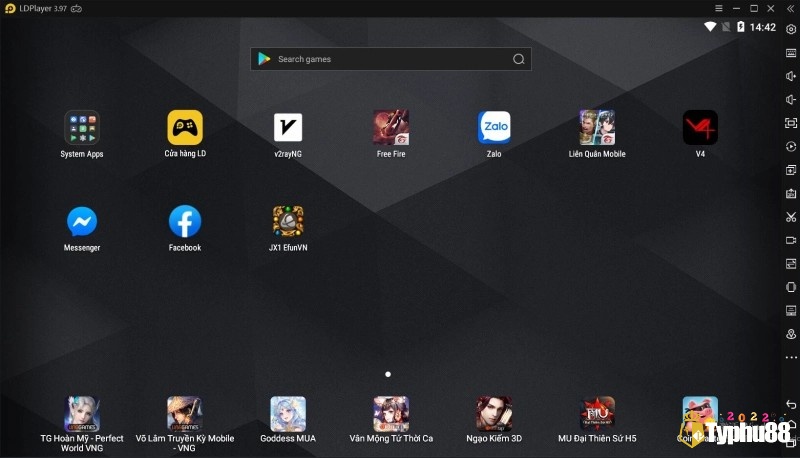The height and width of the screenshot is (458, 800).
Task: Click the no-SIM signal status icon
Action: point(726,27)
